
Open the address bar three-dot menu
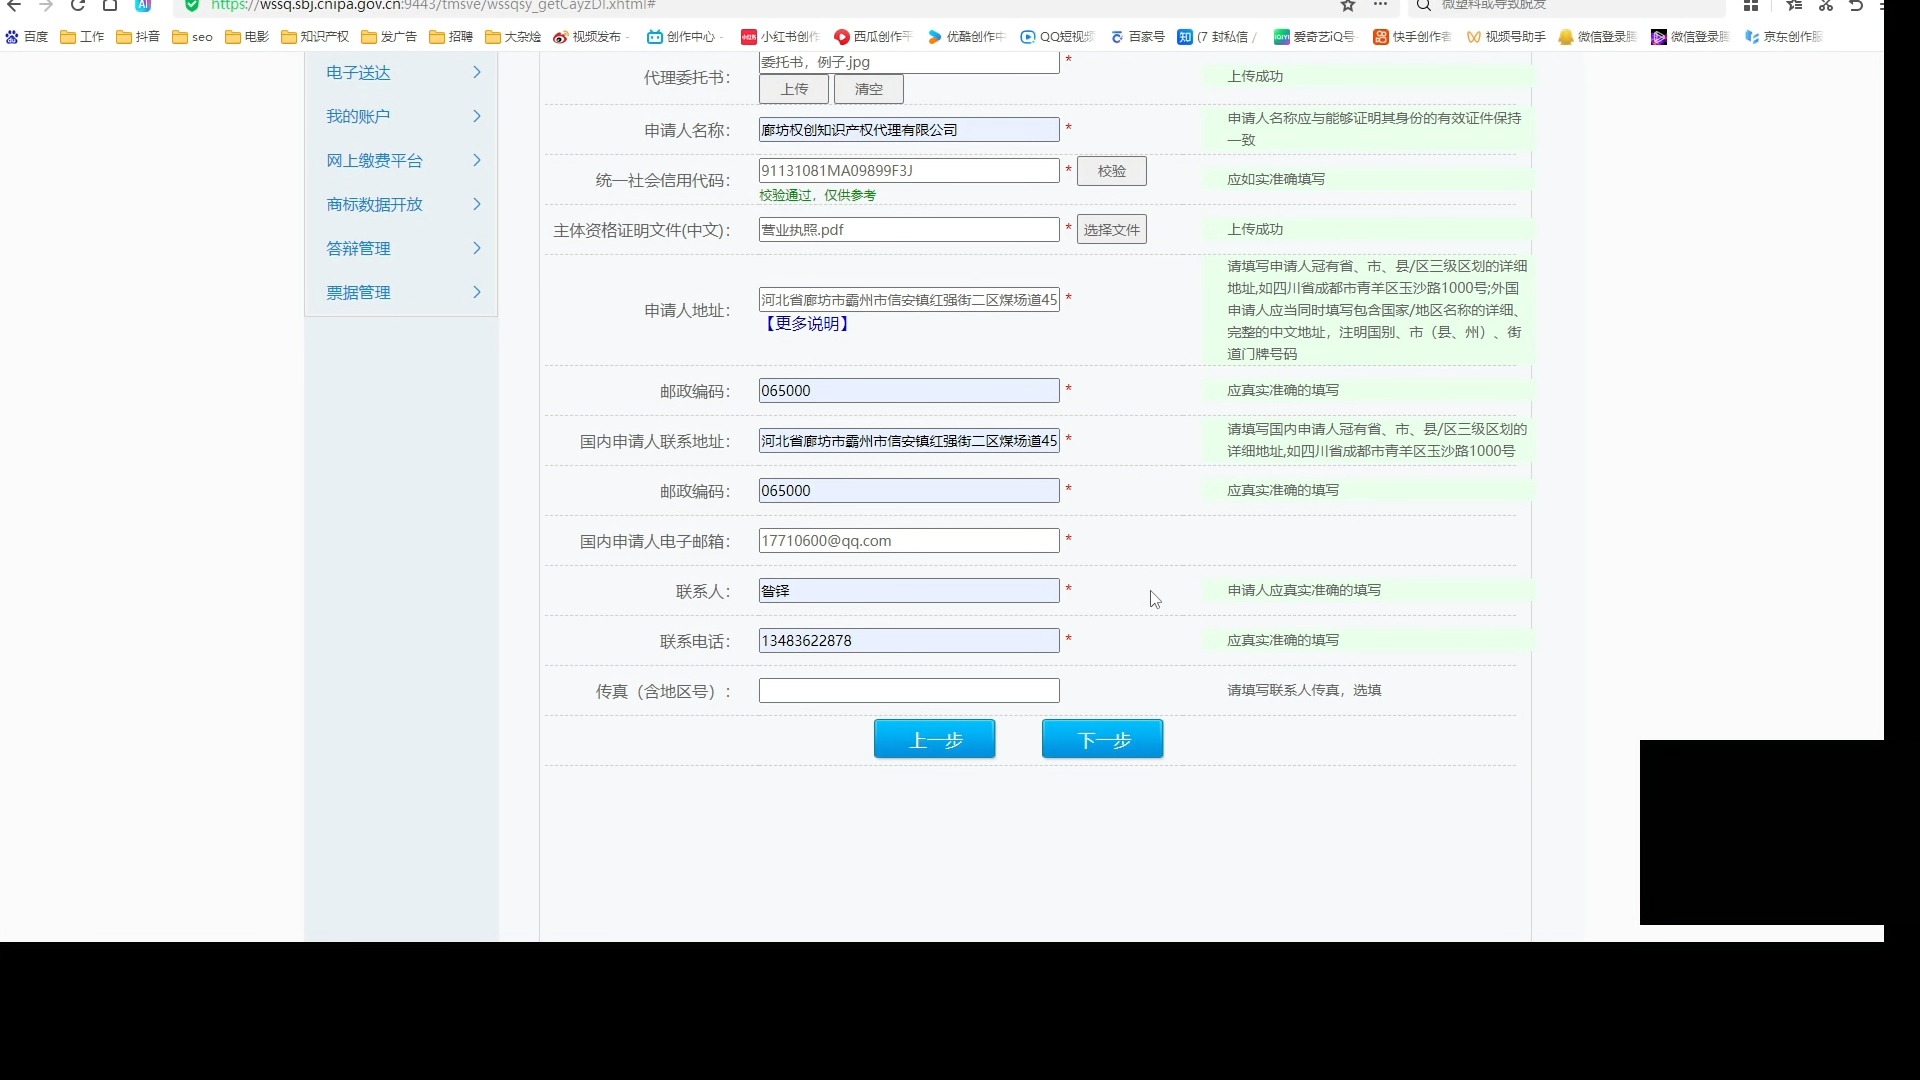pos(1380,5)
